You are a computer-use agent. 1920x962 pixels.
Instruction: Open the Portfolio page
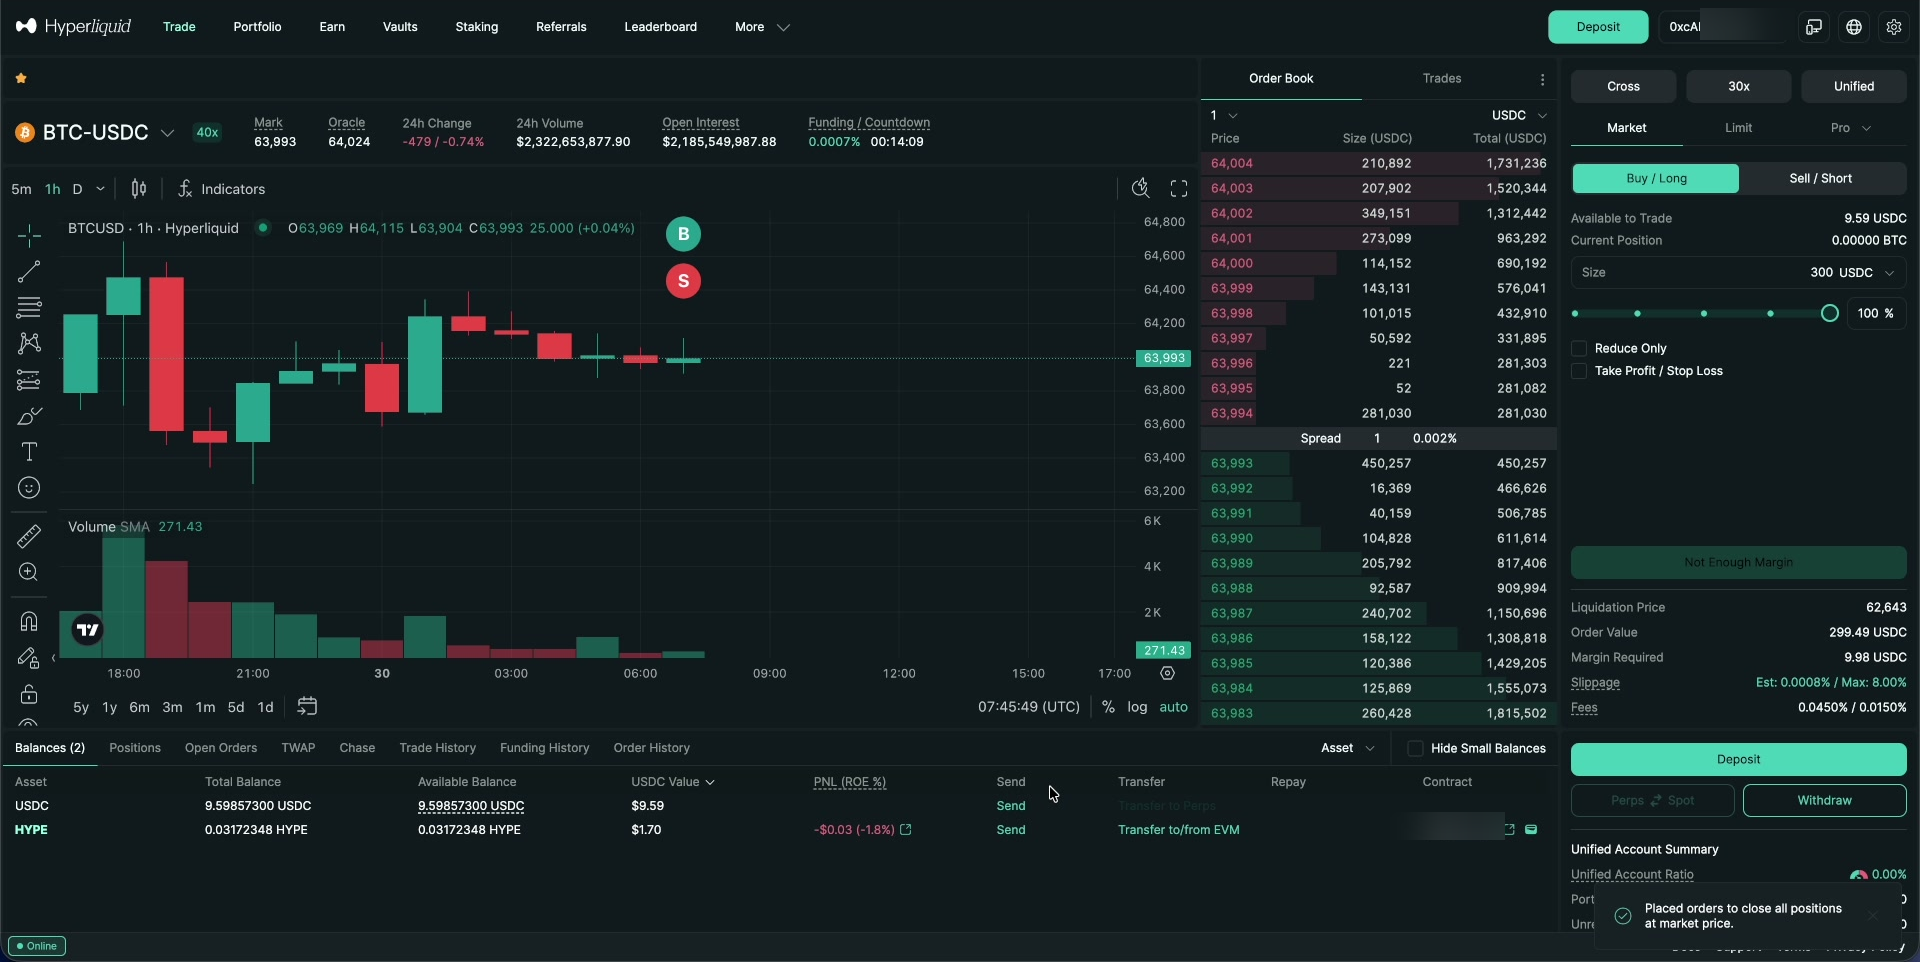[x=257, y=27]
